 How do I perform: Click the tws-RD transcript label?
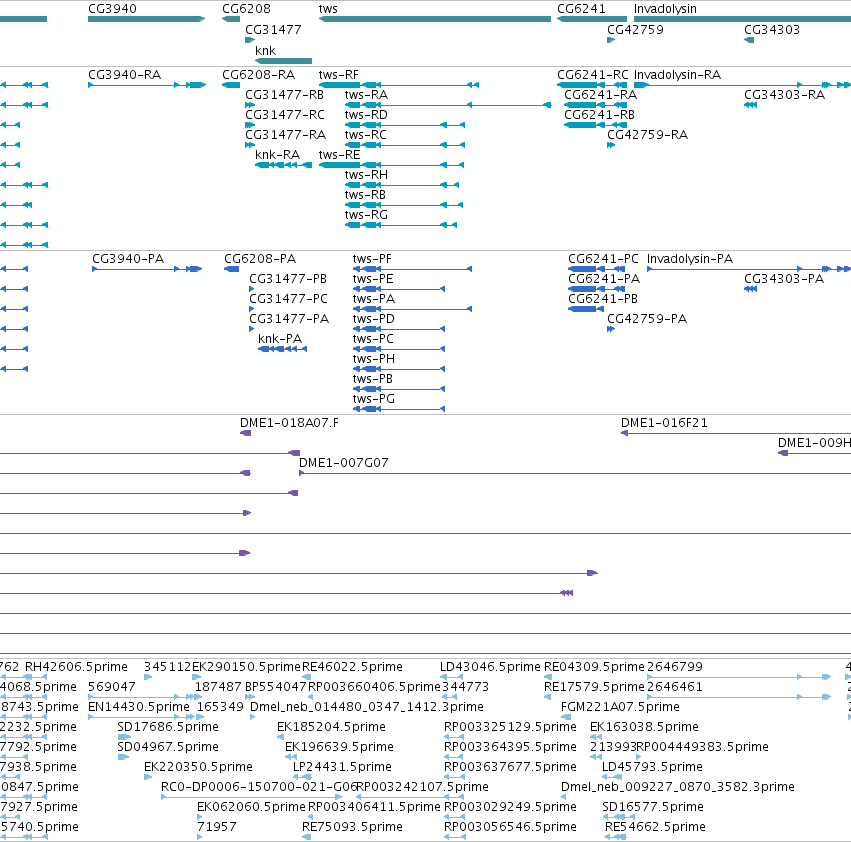(366, 115)
